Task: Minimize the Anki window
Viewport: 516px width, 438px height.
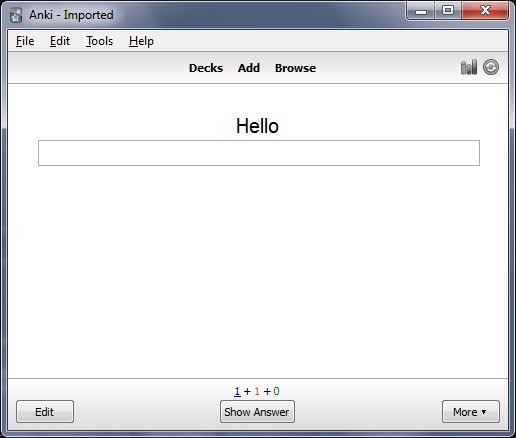Action: coord(421,11)
